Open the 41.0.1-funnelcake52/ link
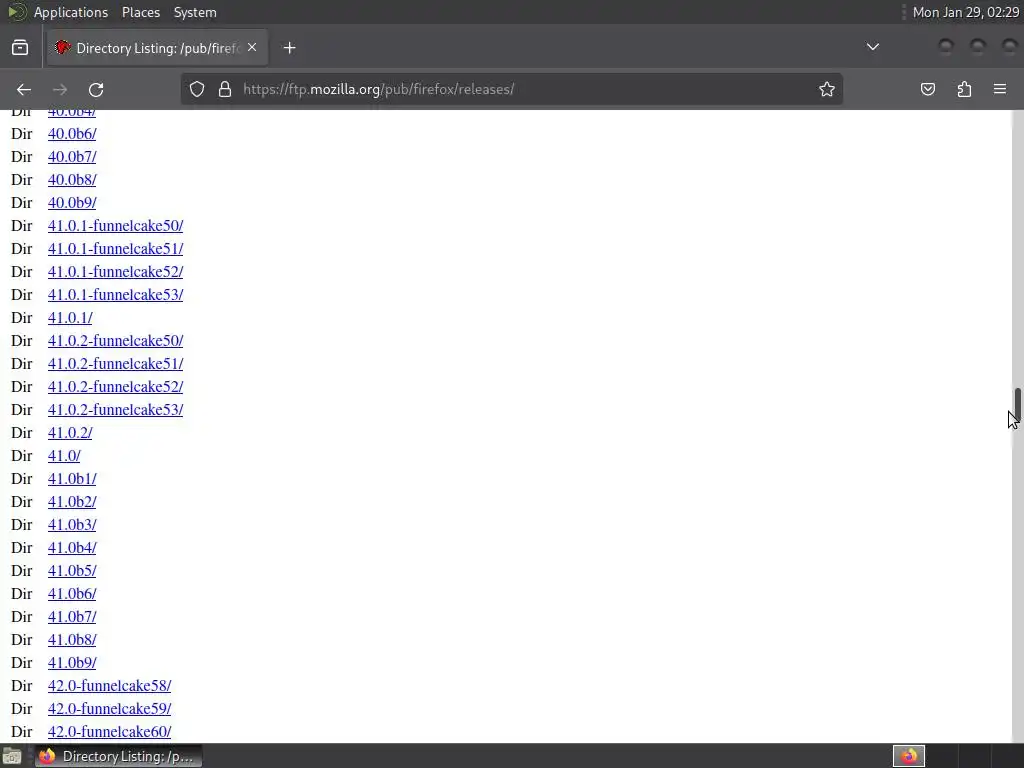This screenshot has height=768, width=1024. click(116, 272)
